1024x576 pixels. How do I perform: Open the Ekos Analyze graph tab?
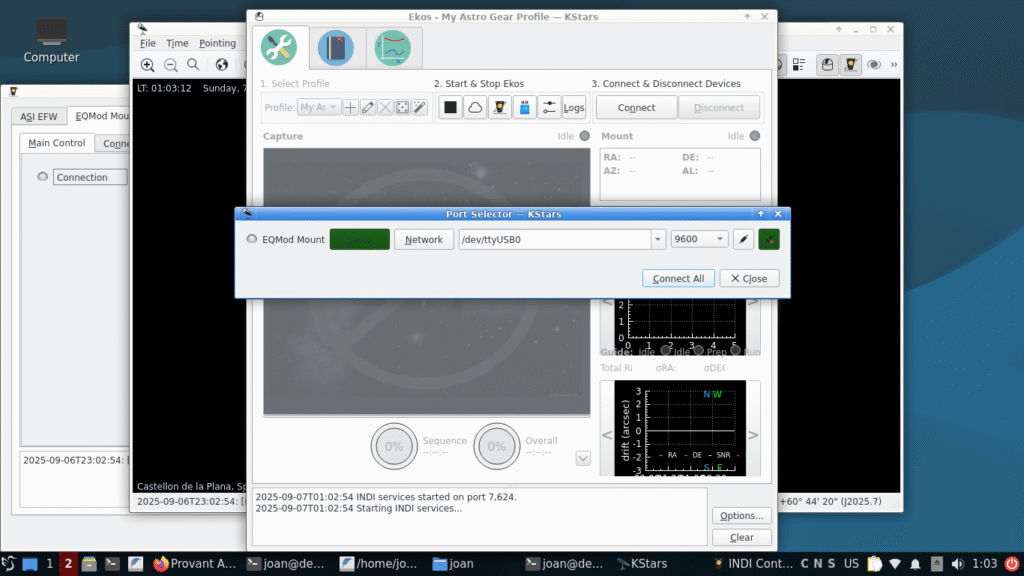coord(393,47)
